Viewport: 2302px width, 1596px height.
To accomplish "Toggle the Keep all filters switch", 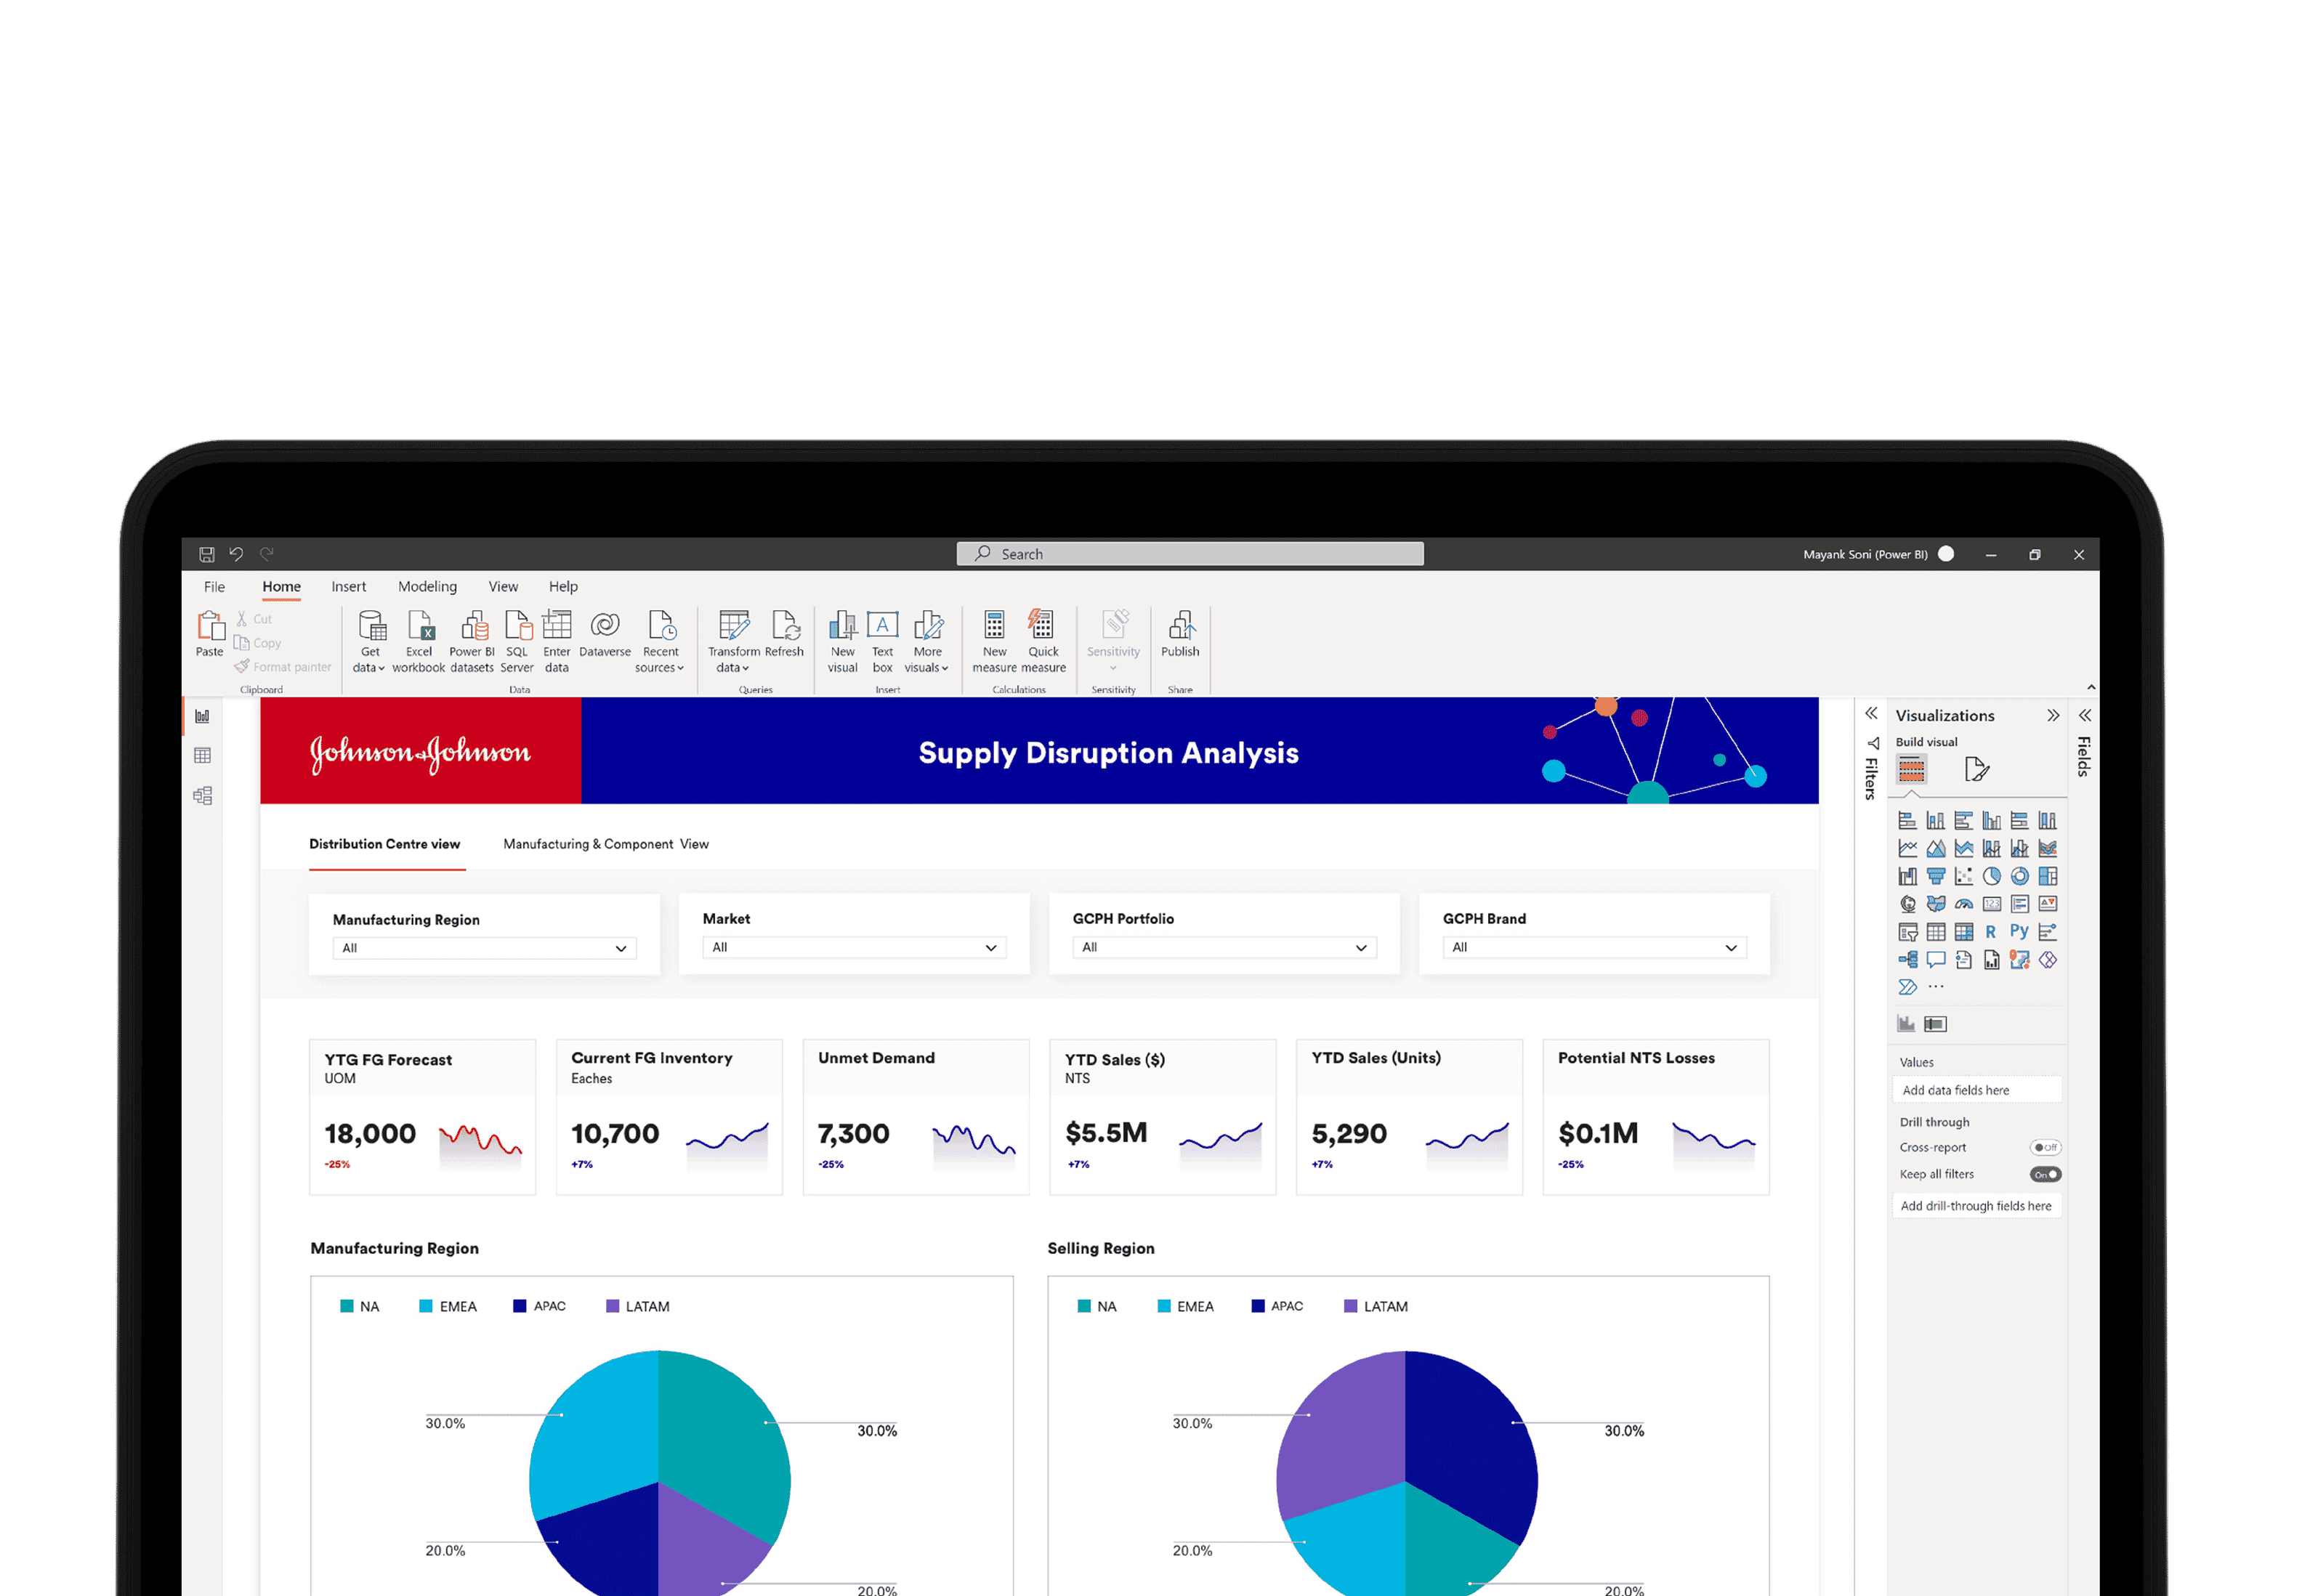I will coord(2045,1175).
